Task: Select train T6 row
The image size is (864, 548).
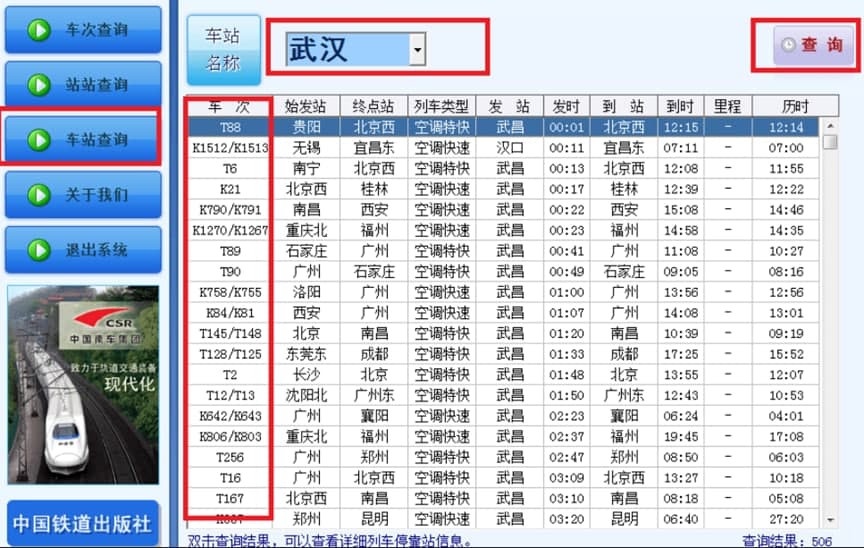Action: point(503,169)
